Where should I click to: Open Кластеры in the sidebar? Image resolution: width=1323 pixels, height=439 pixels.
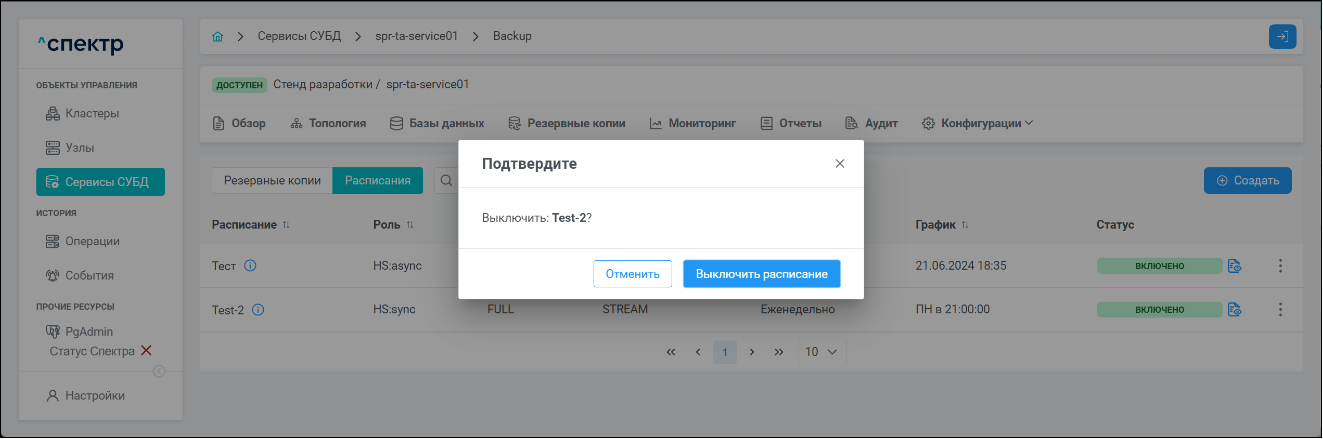pyautogui.click(x=92, y=113)
